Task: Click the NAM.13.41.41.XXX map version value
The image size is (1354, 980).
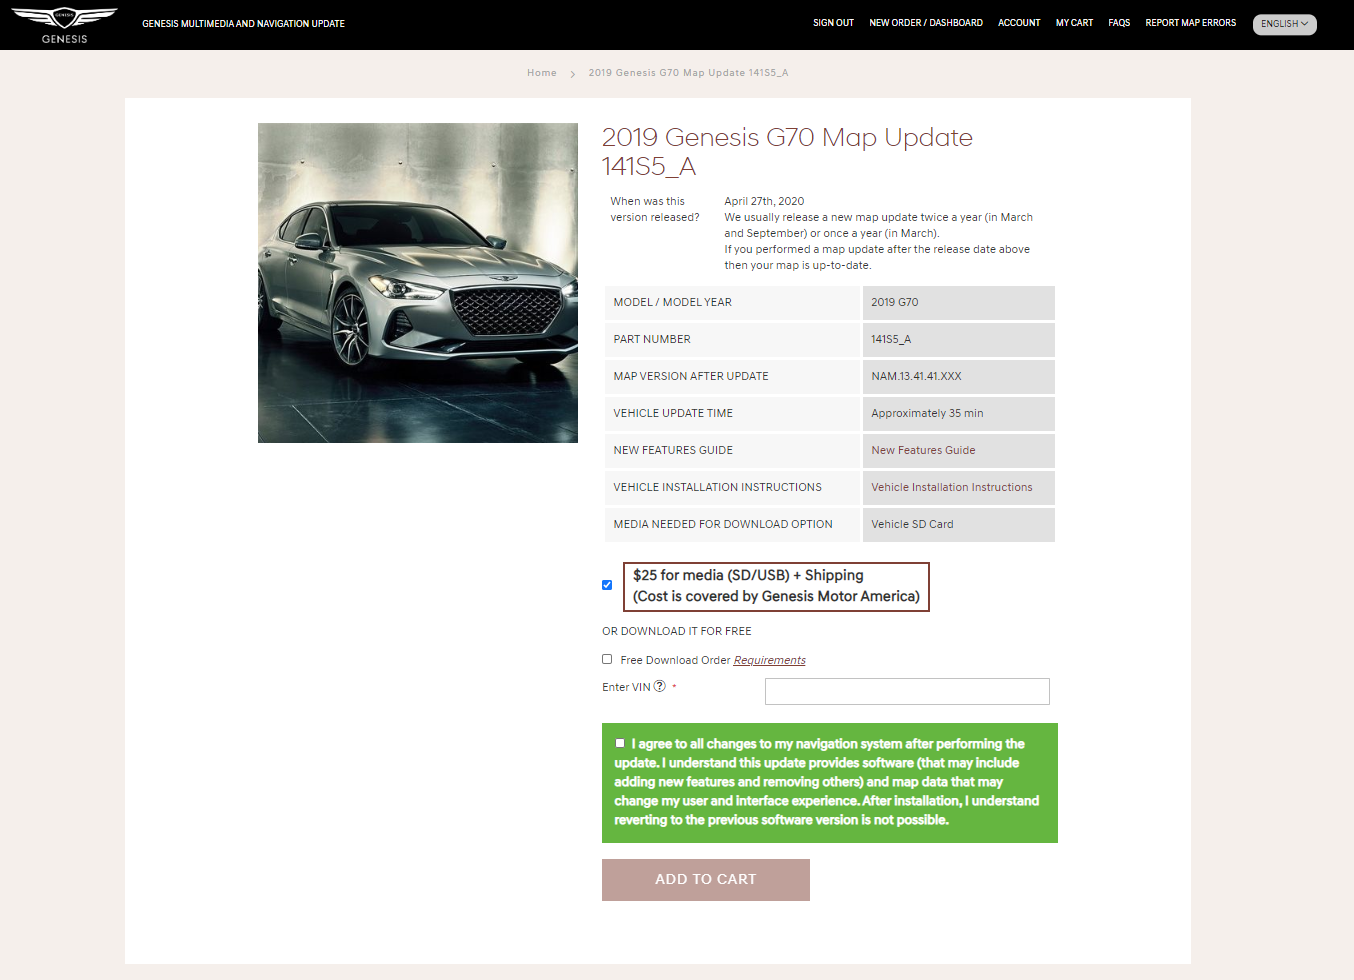Action: pos(916,376)
